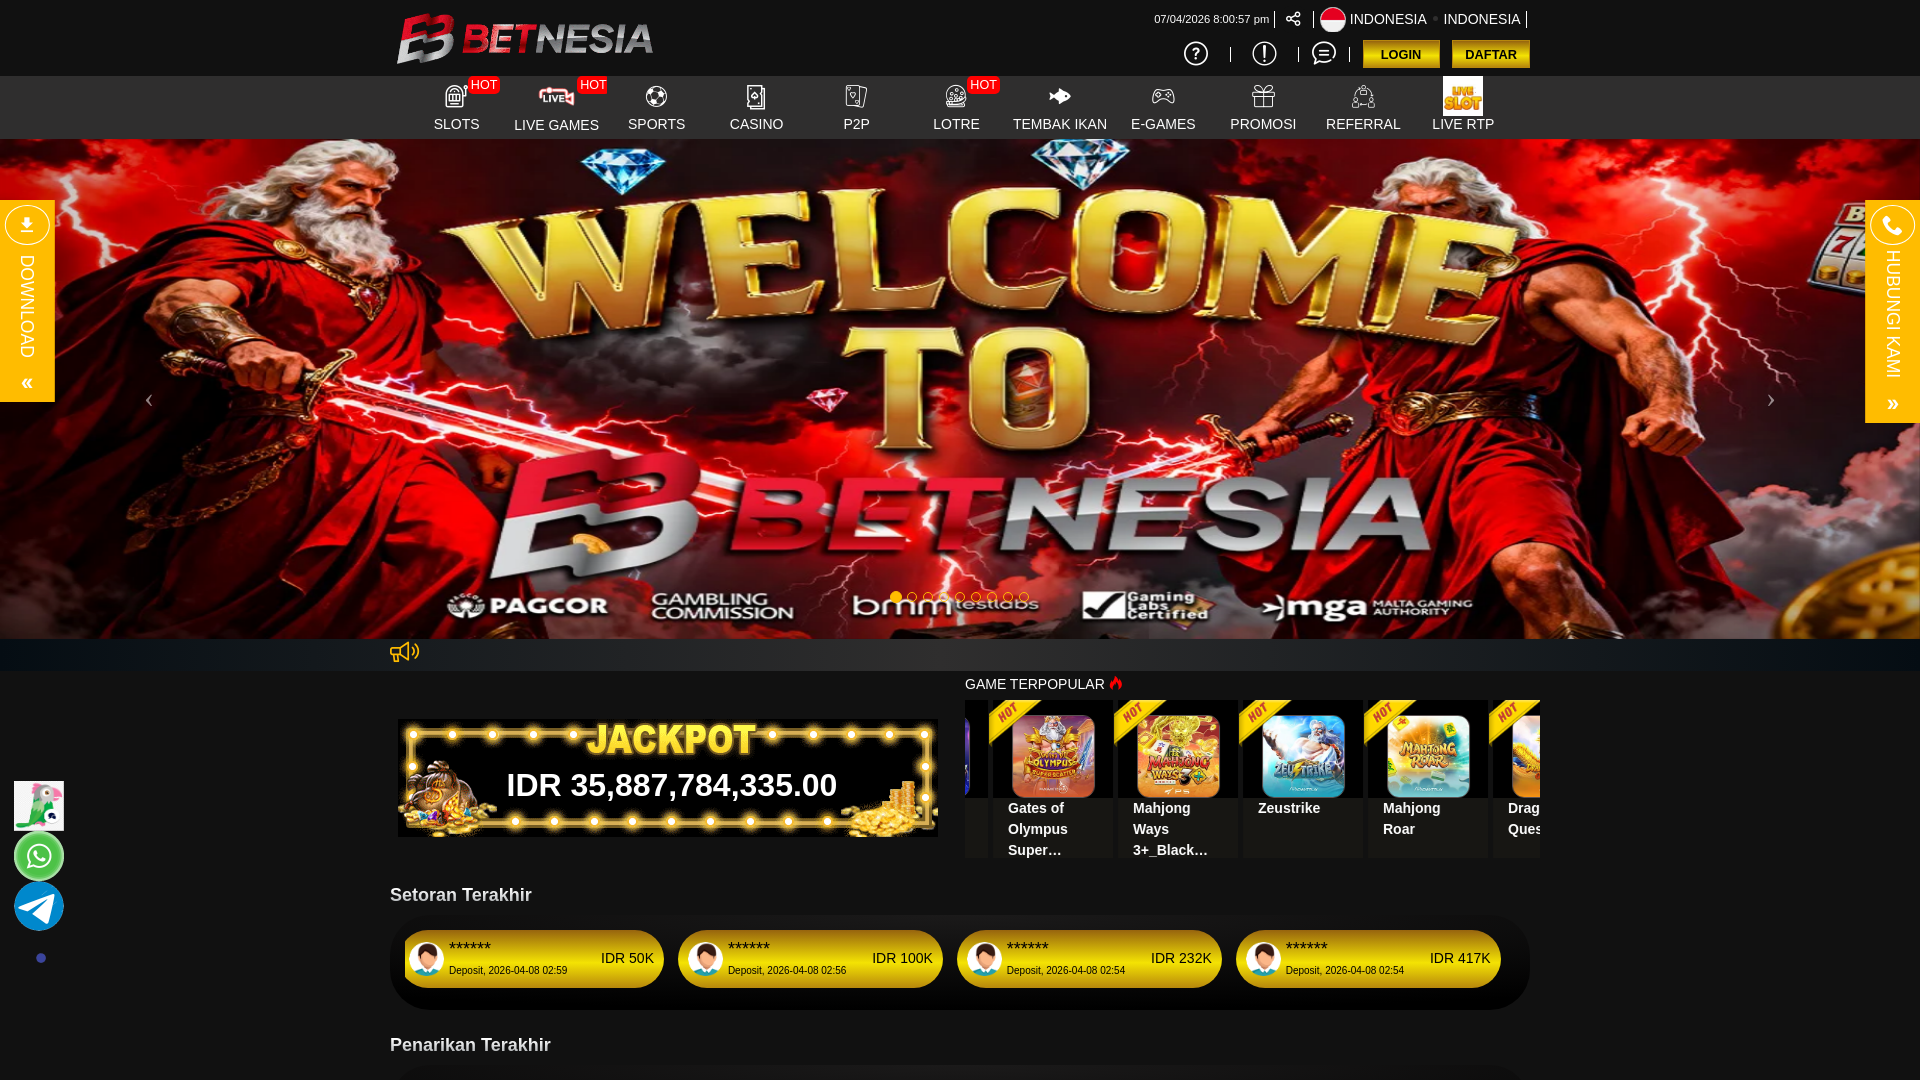Open Mahjong Roar game
The height and width of the screenshot is (1080, 1920).
(x=1427, y=778)
